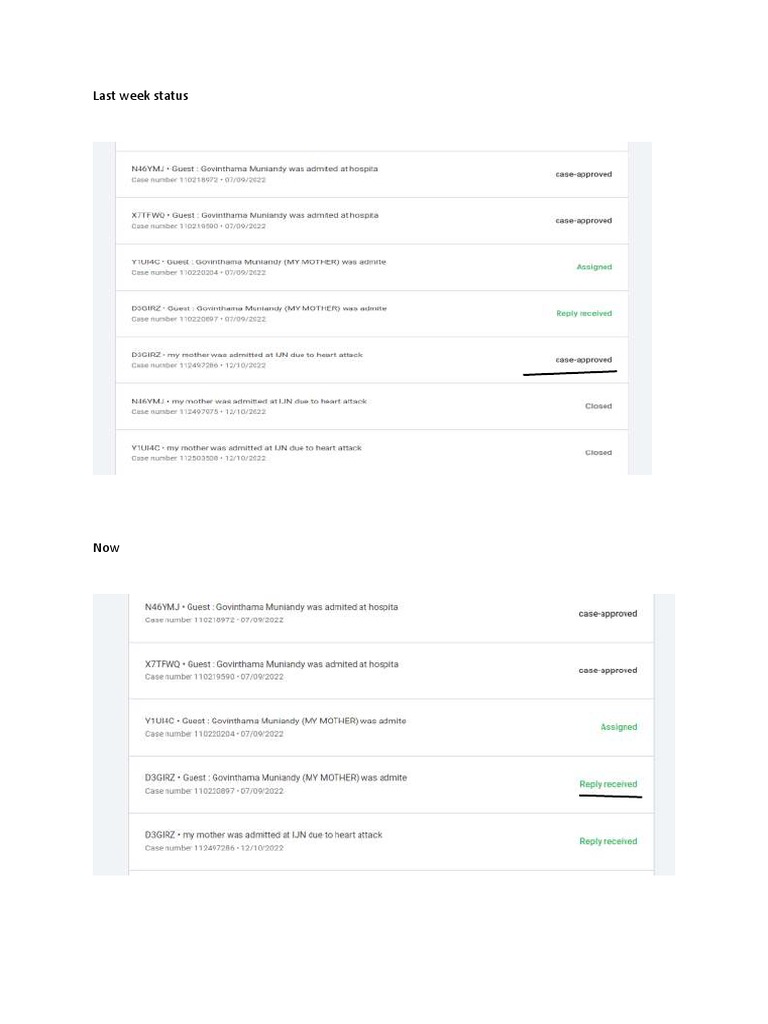Open D3GIRZ heart attack case in Last week list
Viewport: 768px width, 1024px height.
coord(246,355)
